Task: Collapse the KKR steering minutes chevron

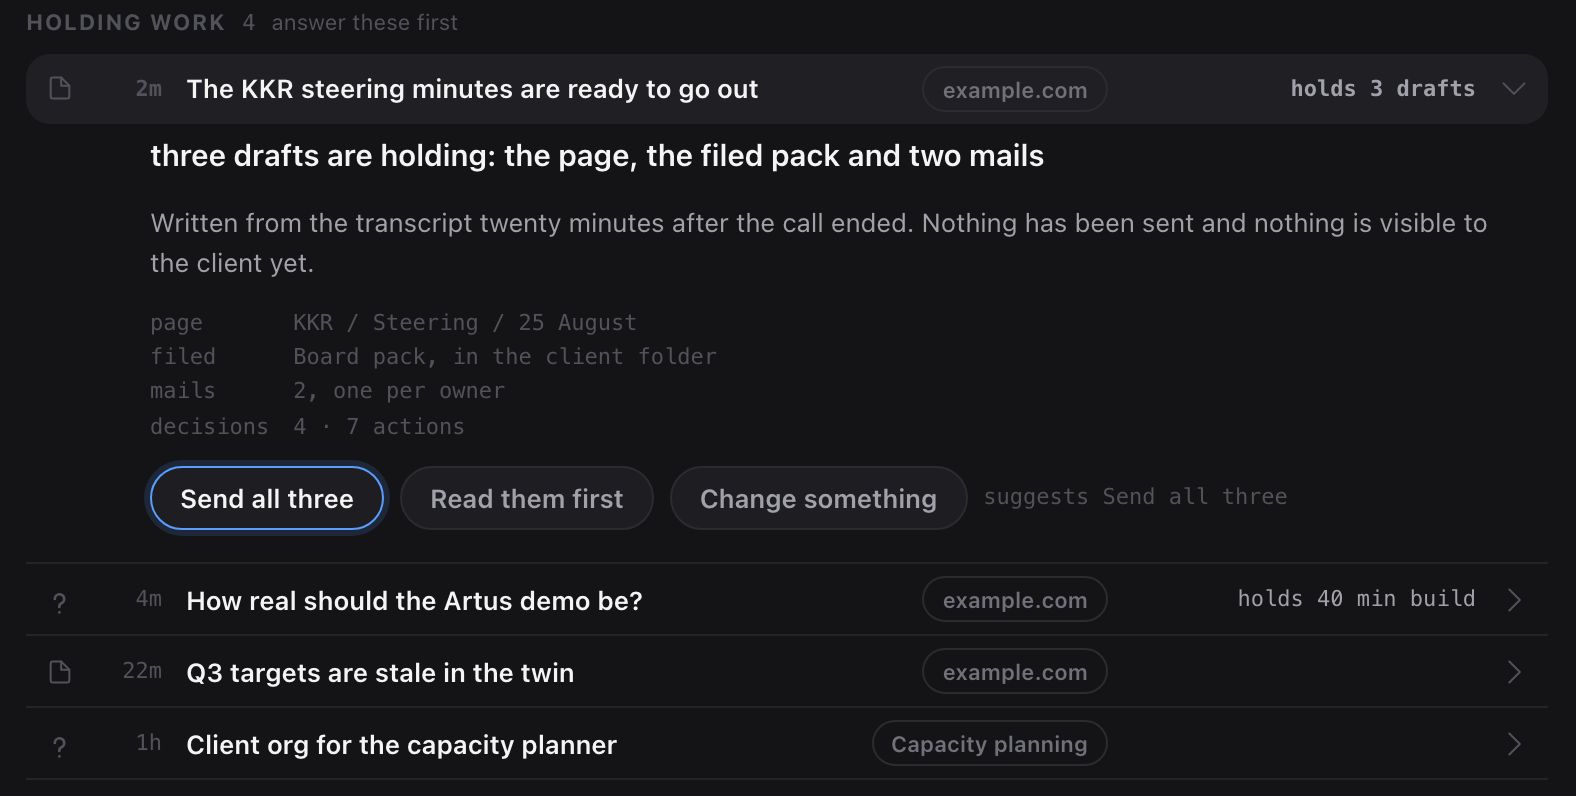Action: [1514, 89]
